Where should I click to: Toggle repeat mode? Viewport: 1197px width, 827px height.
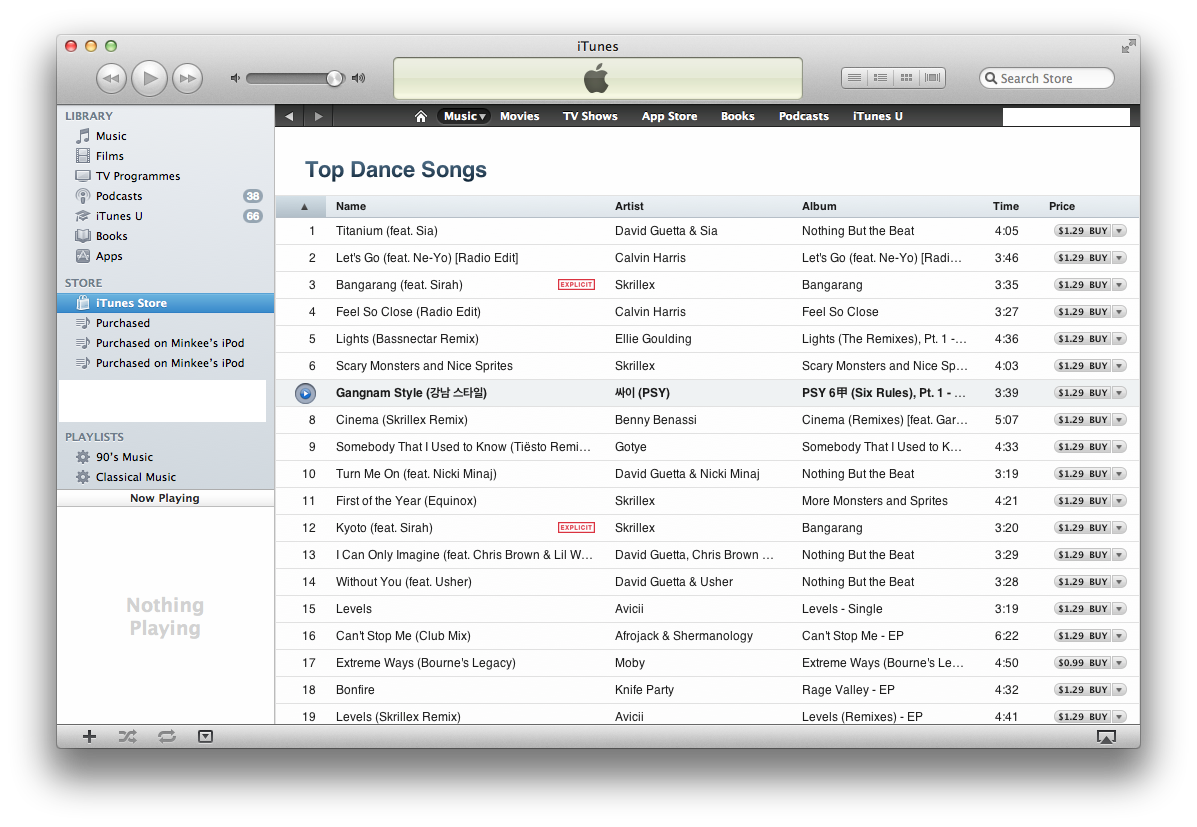click(x=166, y=736)
